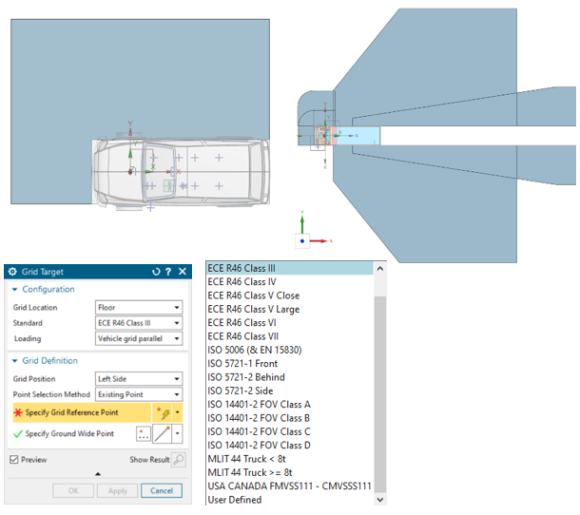Click the Show Result magnifier icon
Screen dimensions: 580x515
tap(178, 460)
